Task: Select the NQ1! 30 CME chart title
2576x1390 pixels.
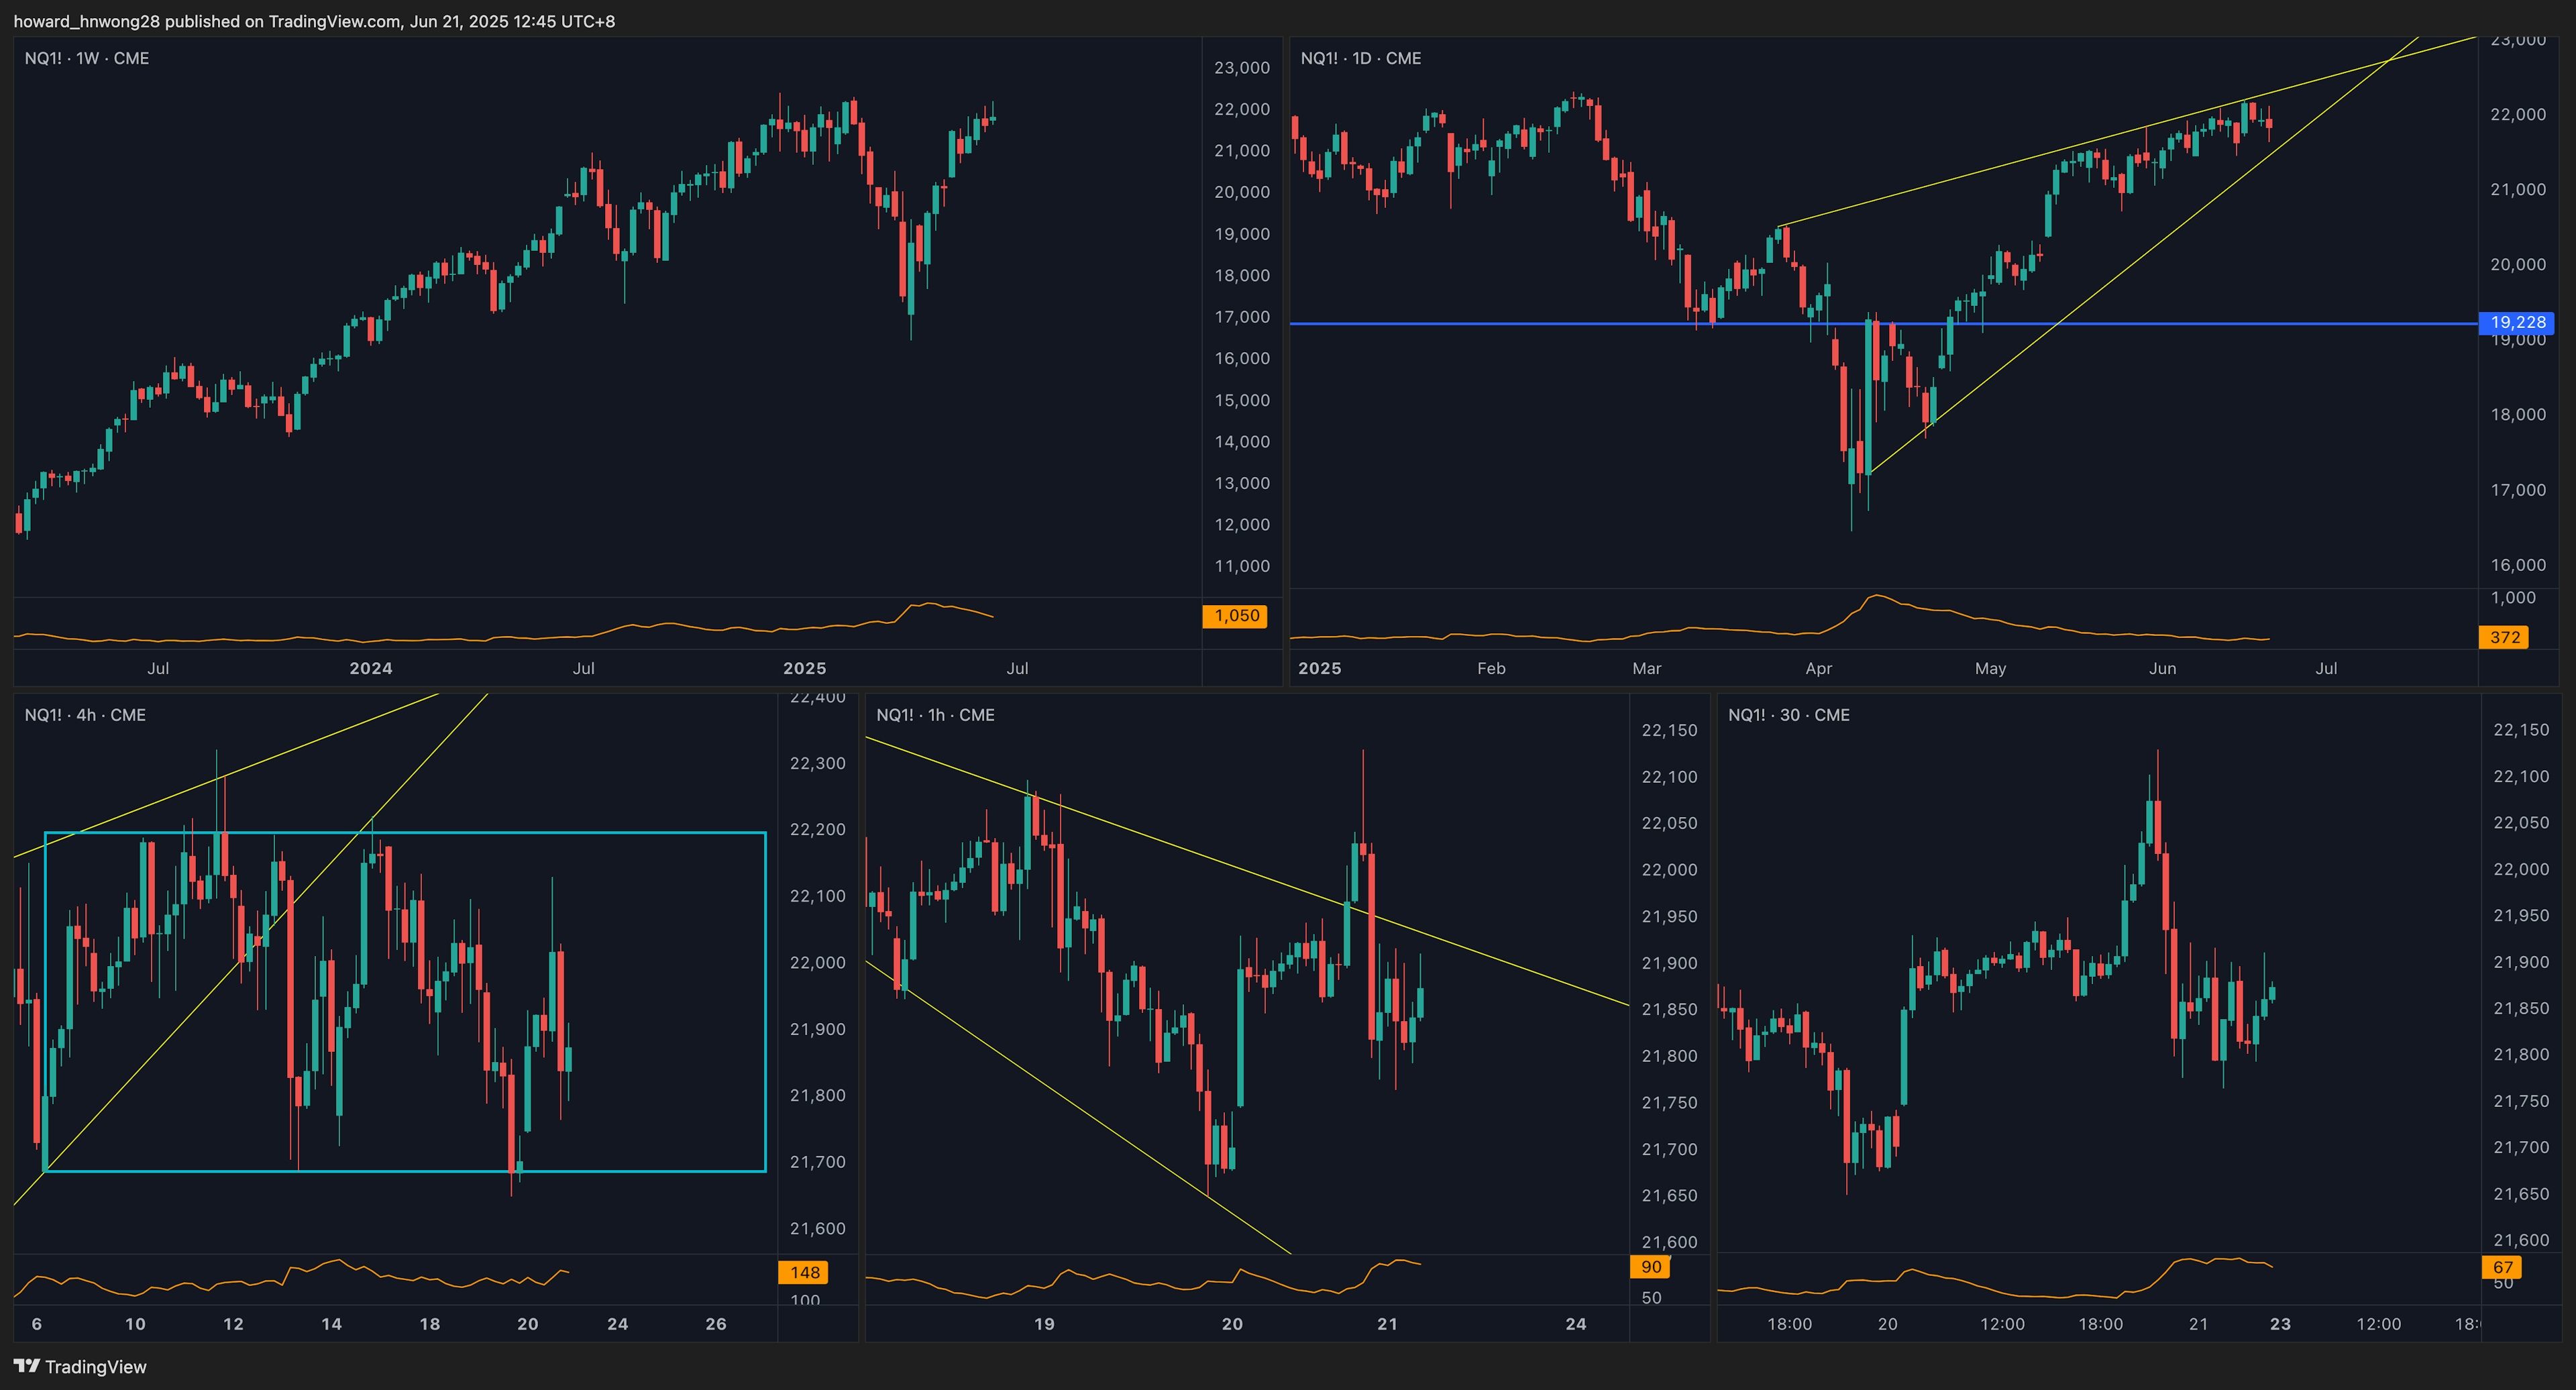Action: (1788, 715)
